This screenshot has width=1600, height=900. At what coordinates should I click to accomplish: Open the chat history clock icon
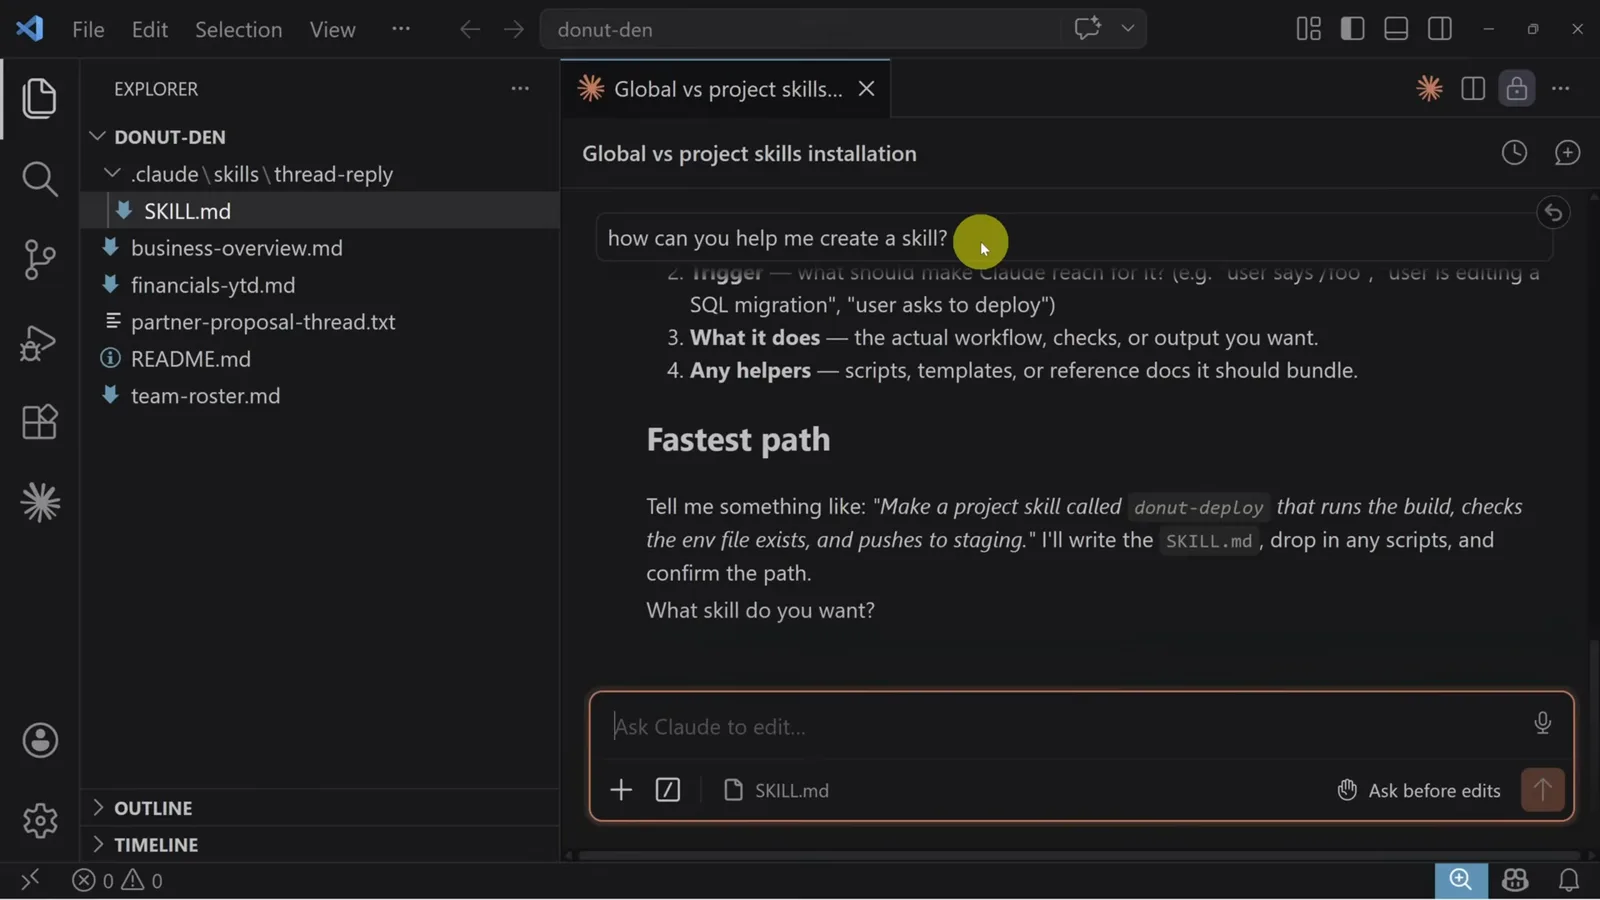(1514, 152)
